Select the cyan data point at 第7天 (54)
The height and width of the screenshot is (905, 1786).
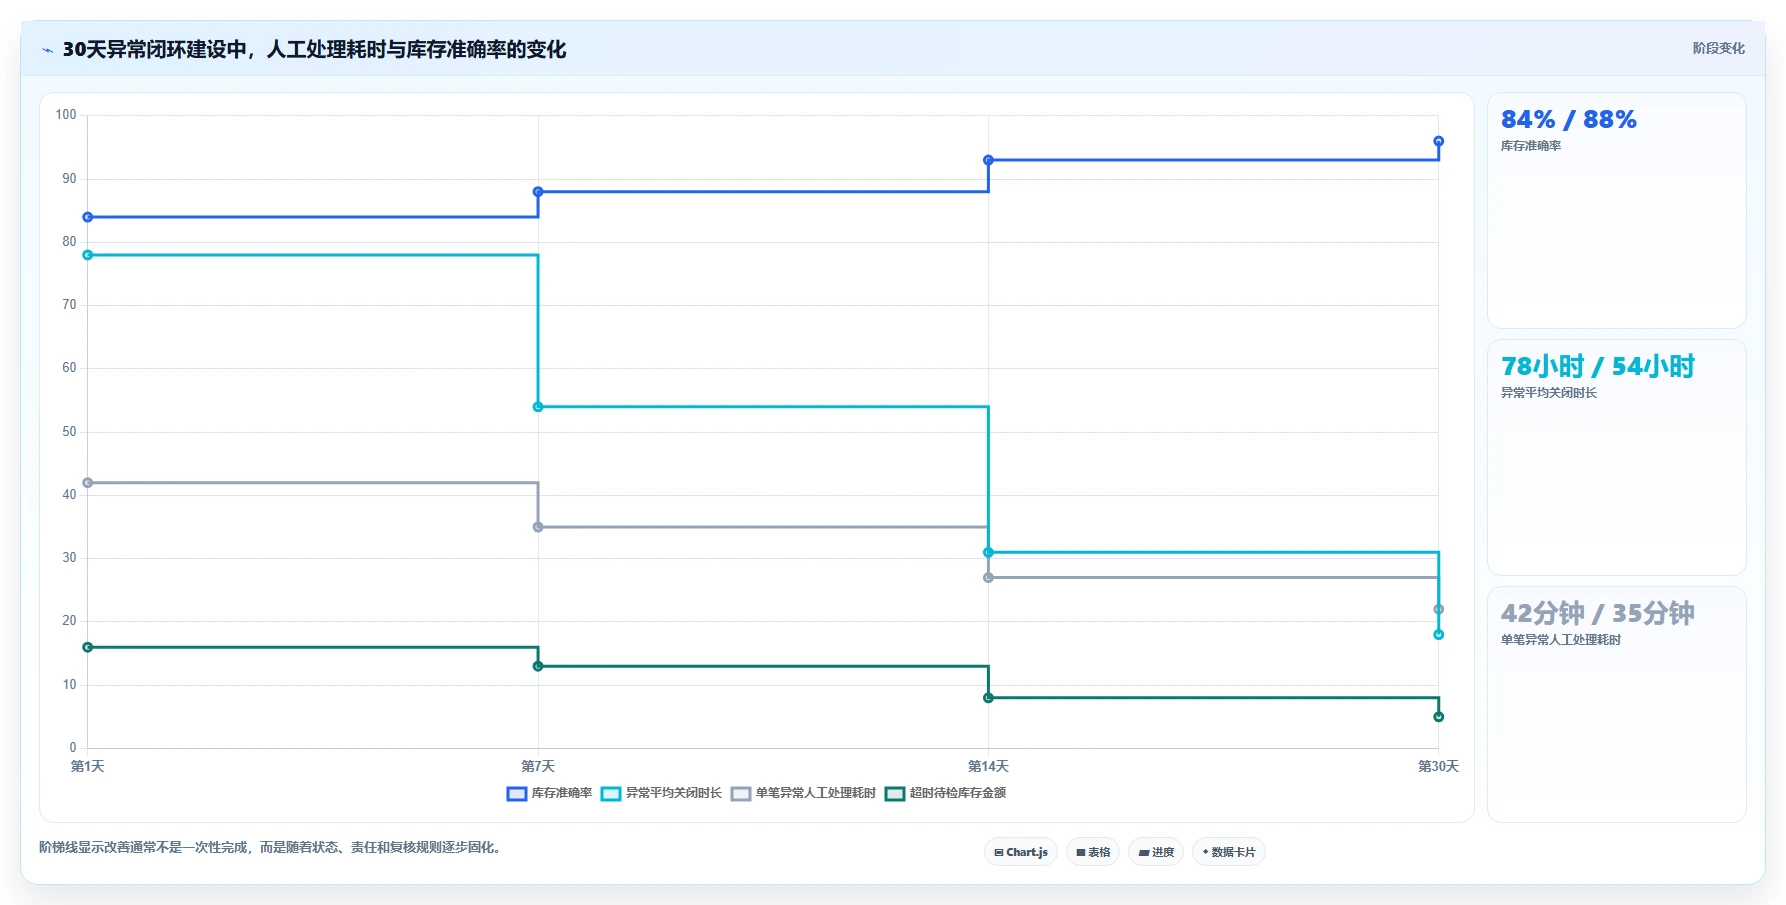click(538, 407)
